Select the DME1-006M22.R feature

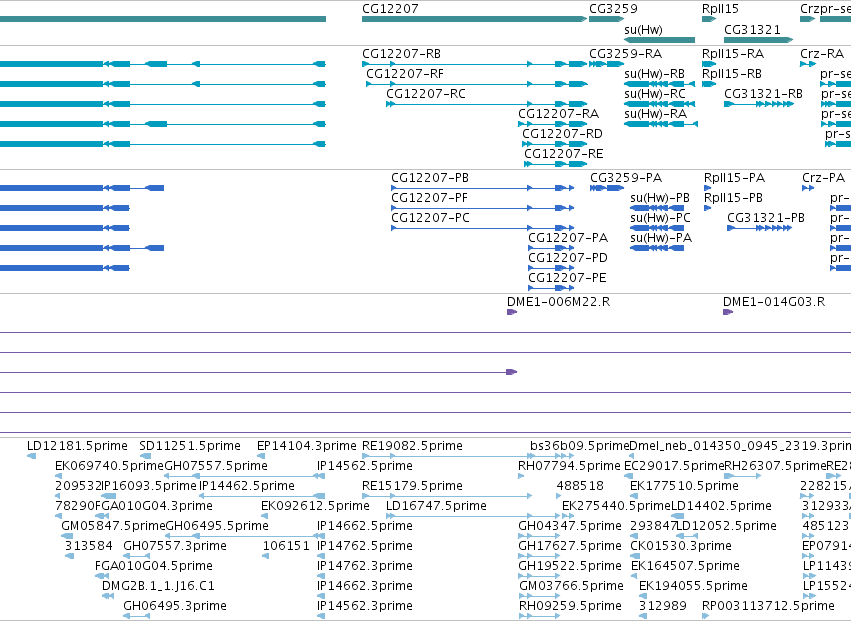(512, 312)
